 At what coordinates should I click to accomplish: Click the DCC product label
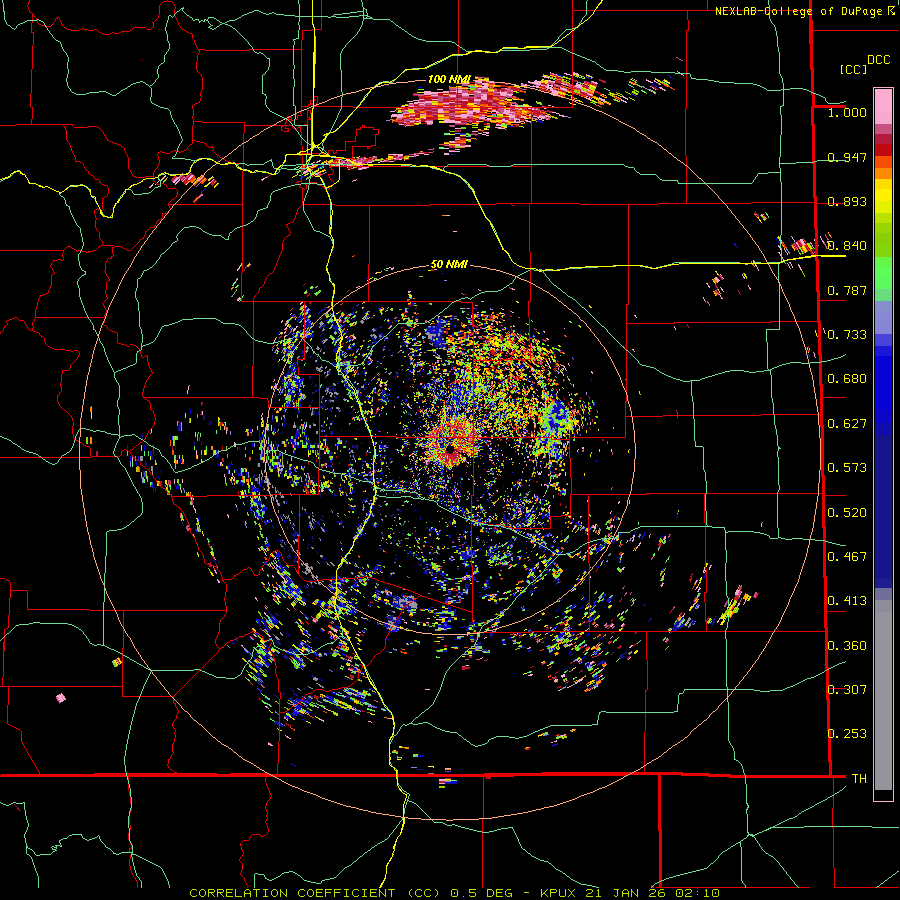coord(878,60)
